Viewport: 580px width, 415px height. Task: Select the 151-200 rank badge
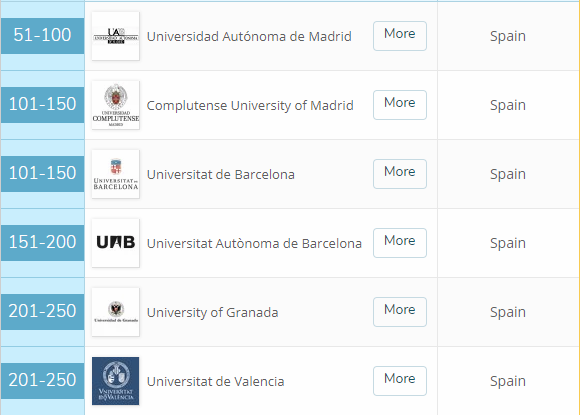click(43, 243)
